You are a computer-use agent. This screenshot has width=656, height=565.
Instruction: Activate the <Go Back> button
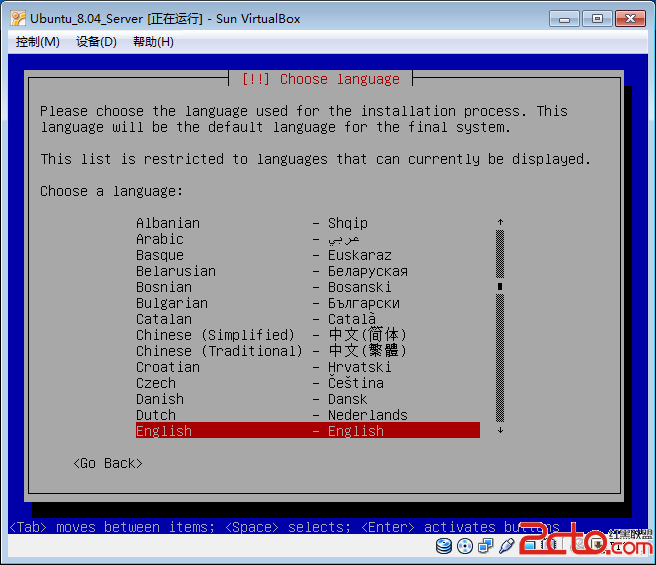coord(108,463)
